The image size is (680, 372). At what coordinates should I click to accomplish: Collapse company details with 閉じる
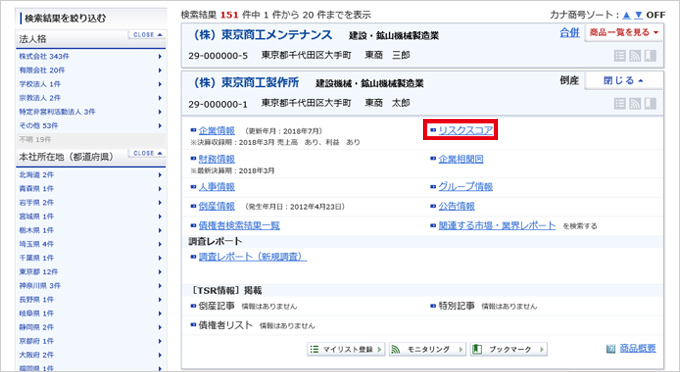coord(624,81)
